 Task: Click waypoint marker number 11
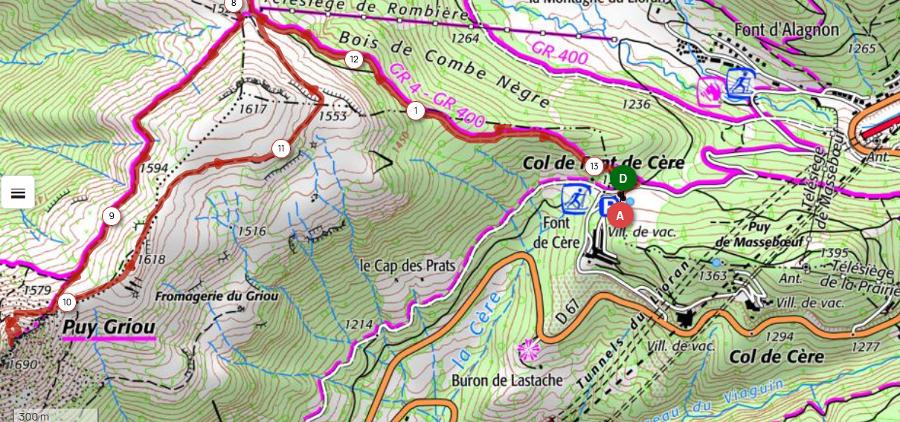pyautogui.click(x=281, y=149)
